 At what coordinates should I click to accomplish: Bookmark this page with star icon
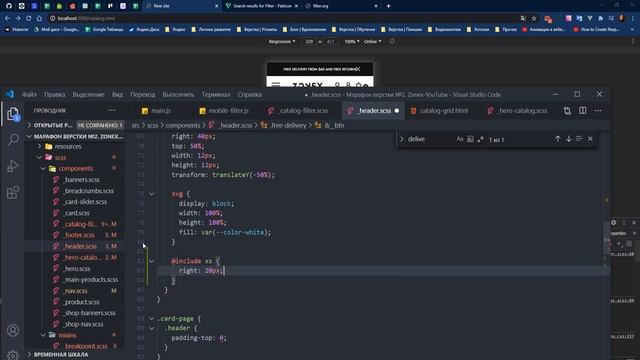coord(534,18)
